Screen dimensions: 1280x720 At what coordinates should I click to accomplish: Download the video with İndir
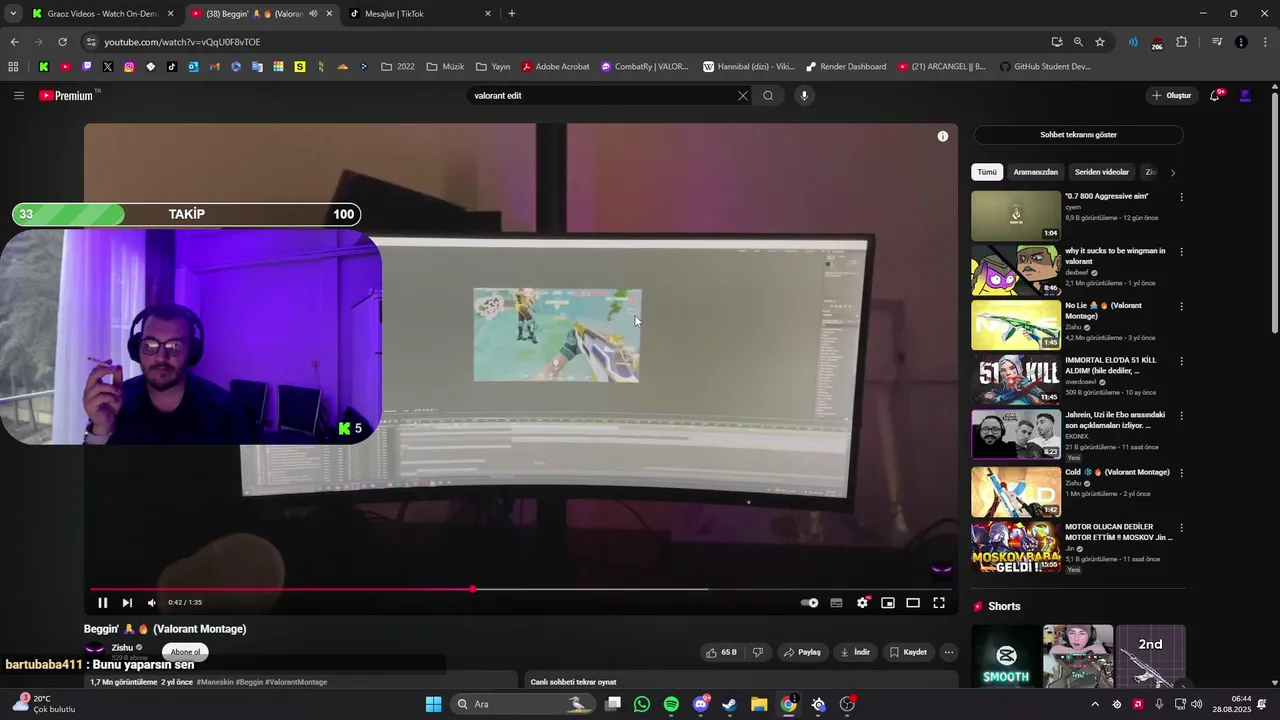click(x=855, y=652)
